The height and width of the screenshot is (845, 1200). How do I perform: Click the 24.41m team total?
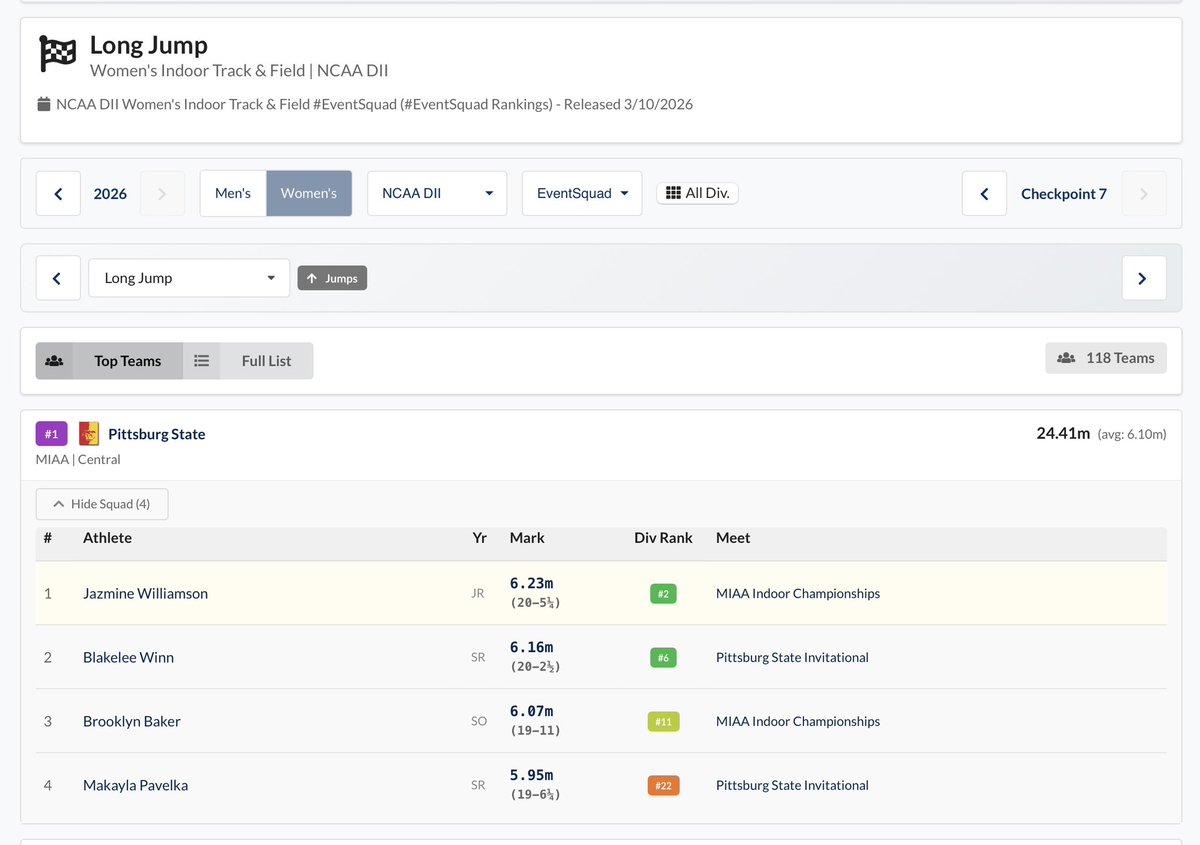click(x=1063, y=433)
